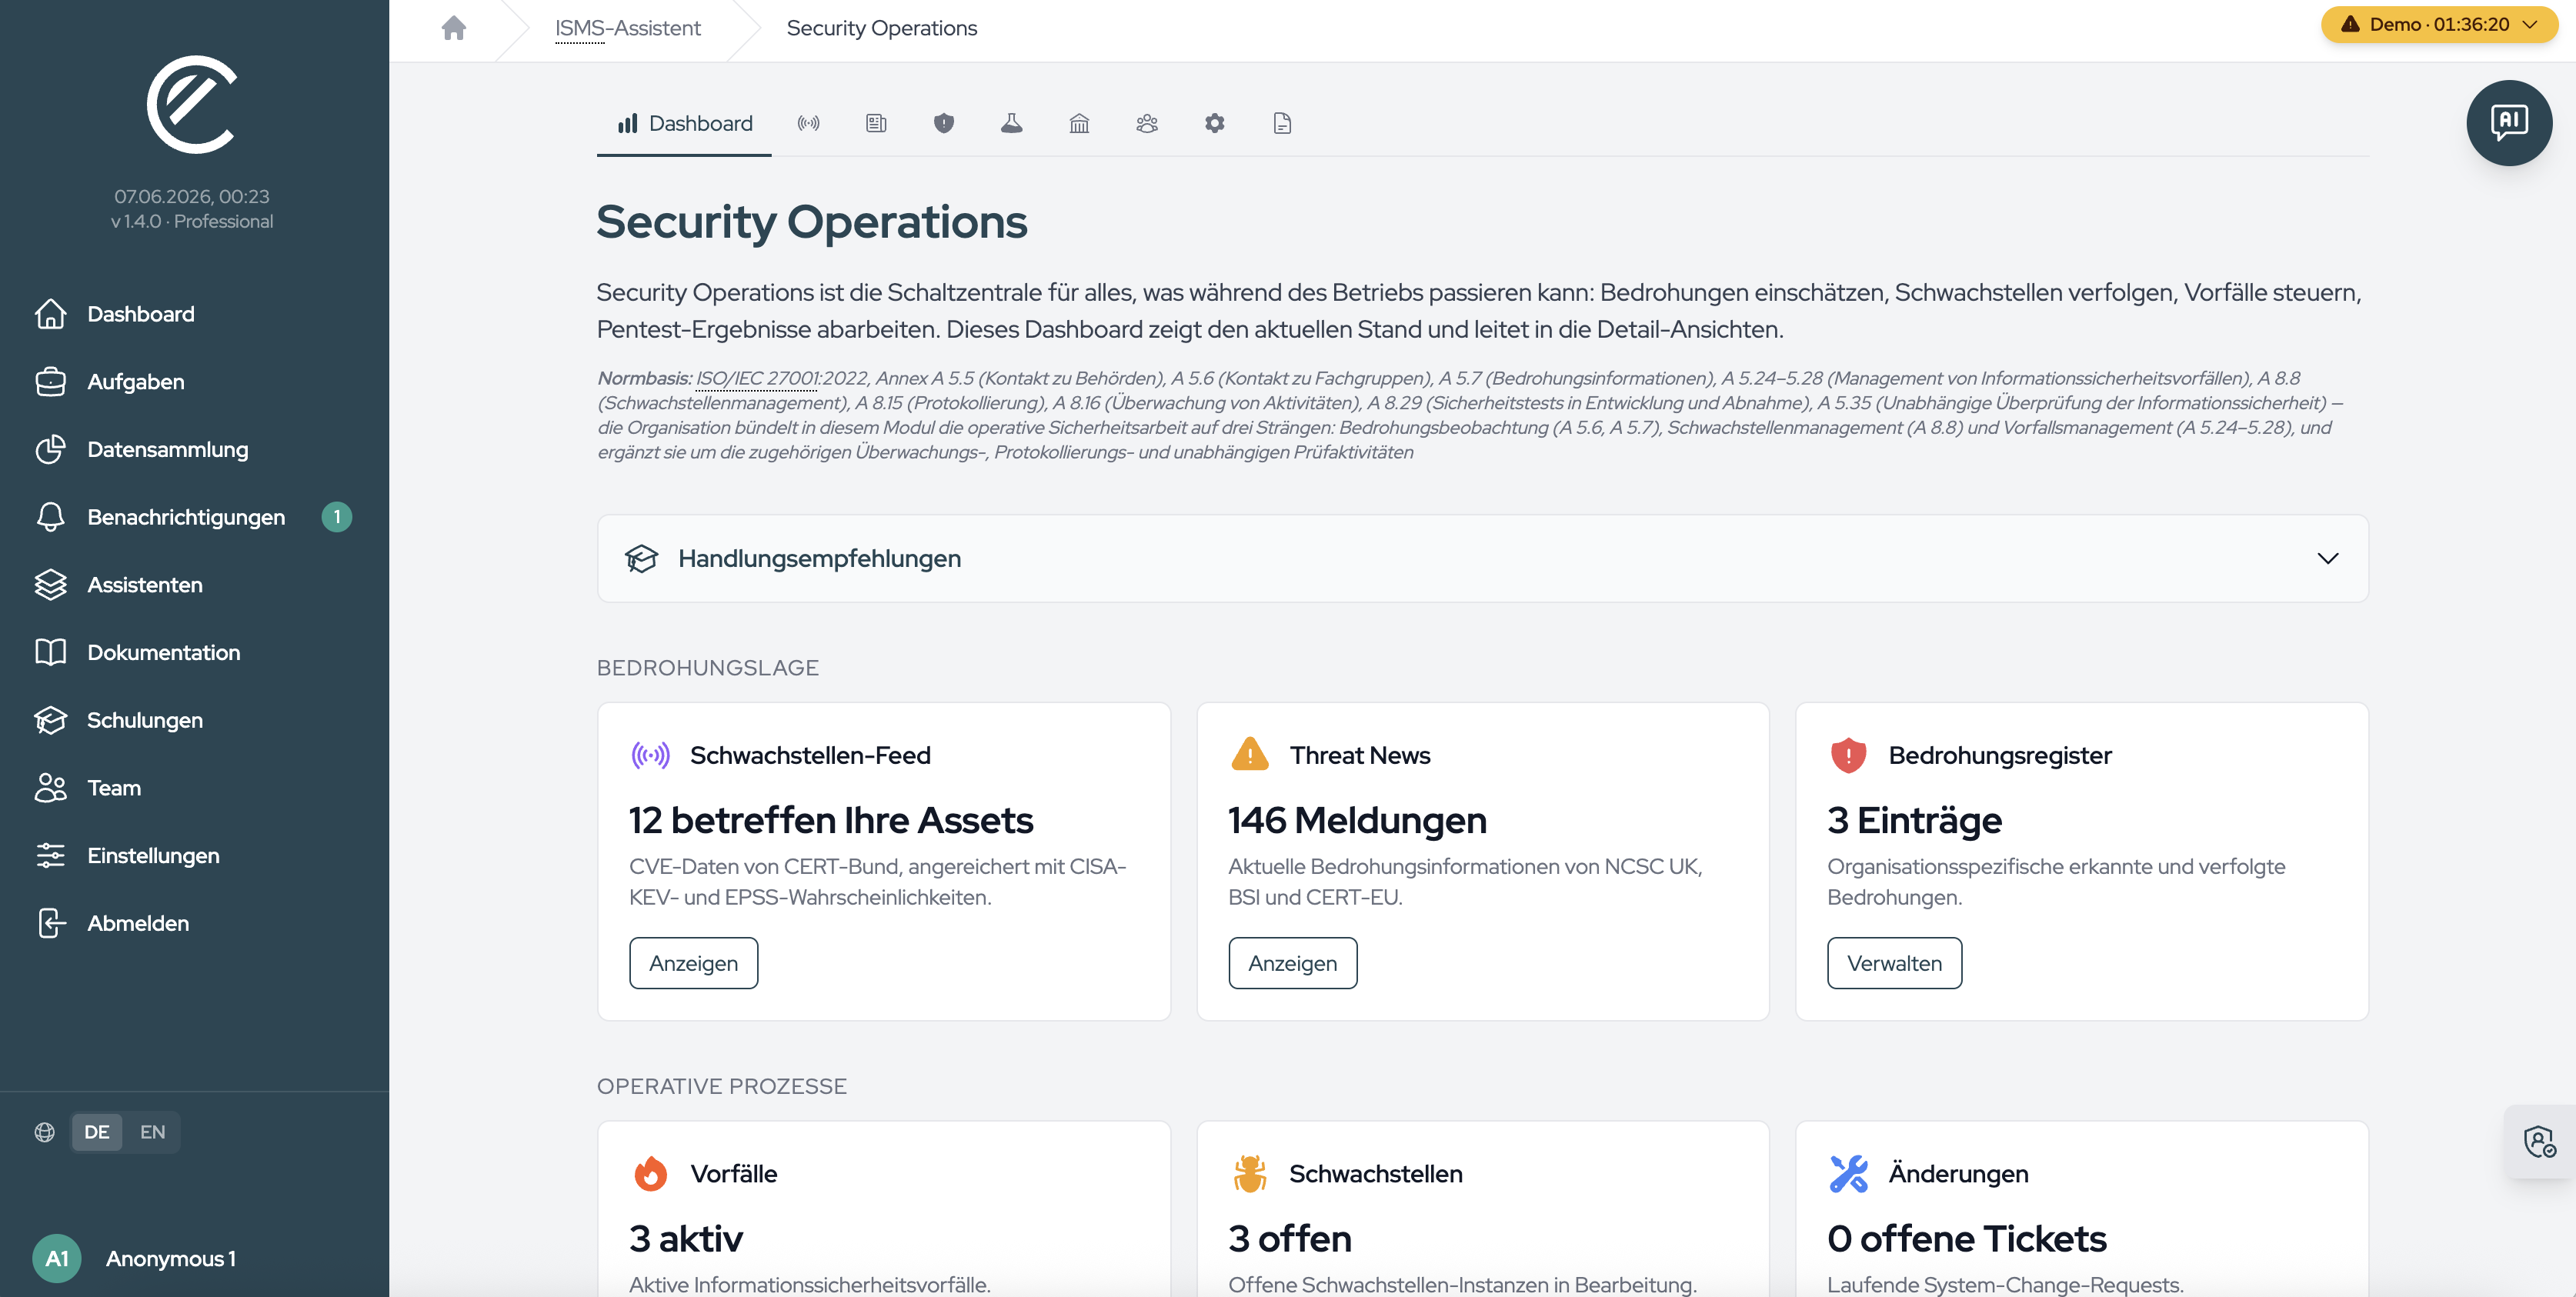Open the AI chat assistant button

[2508, 123]
